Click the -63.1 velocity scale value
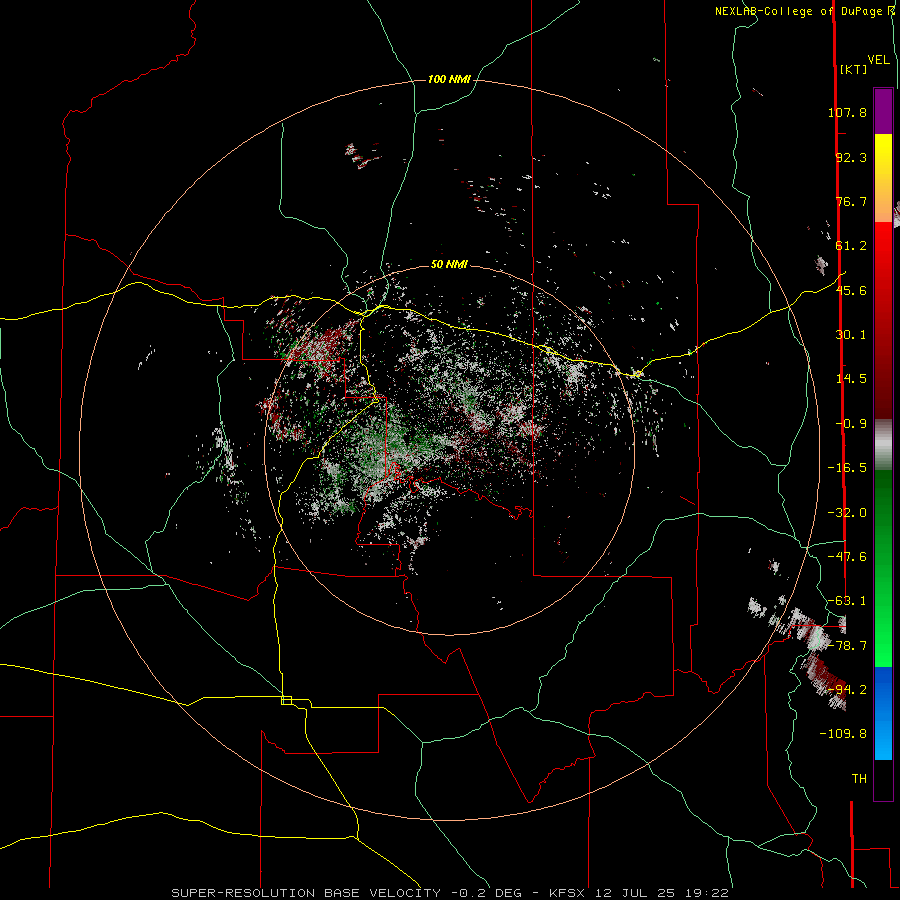Viewport: 900px width, 900px height. pos(847,601)
